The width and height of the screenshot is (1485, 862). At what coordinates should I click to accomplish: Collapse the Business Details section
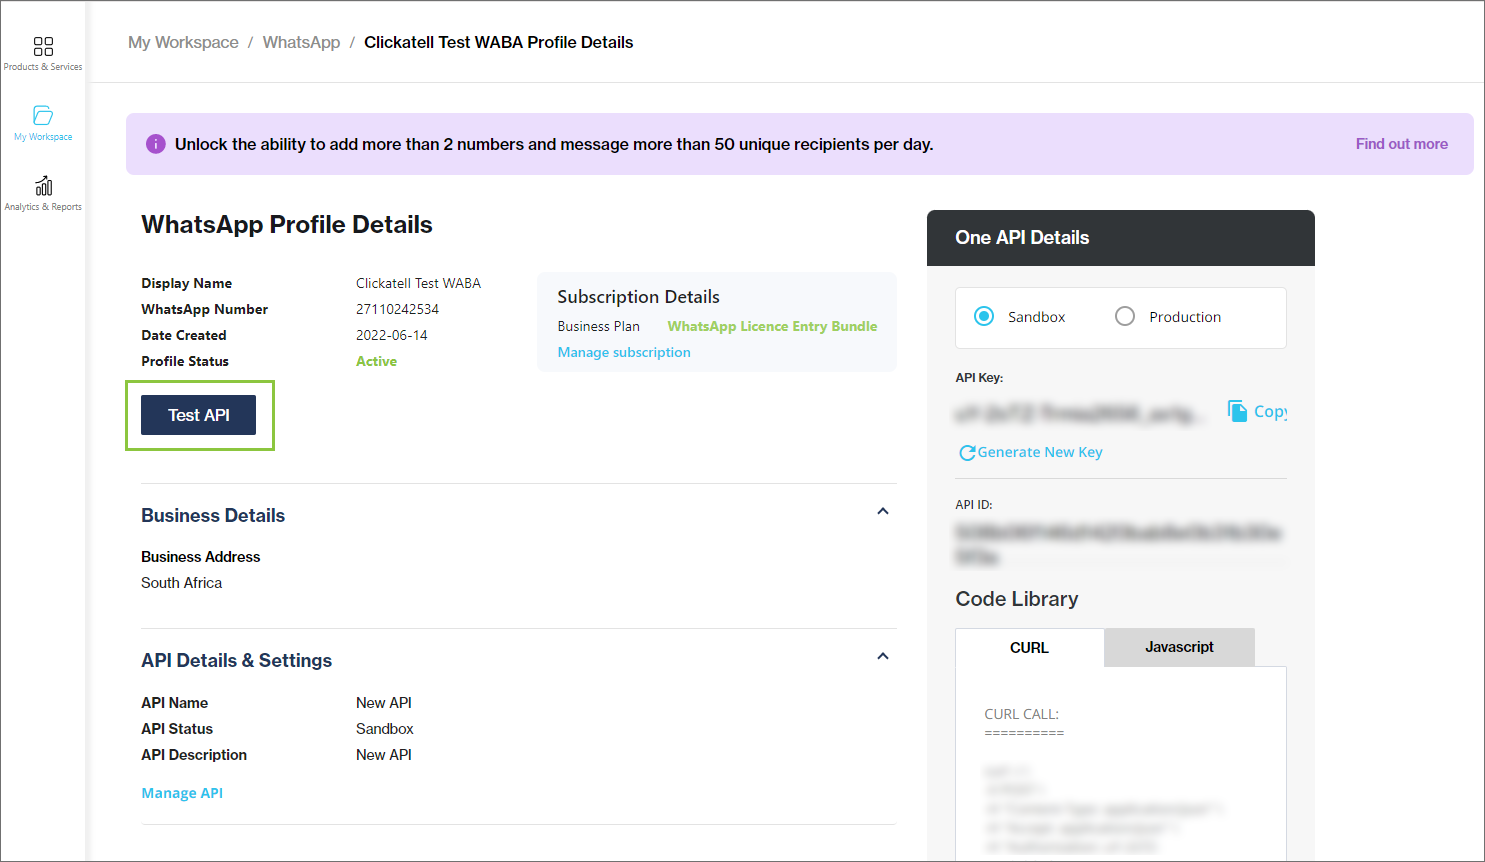point(883,511)
